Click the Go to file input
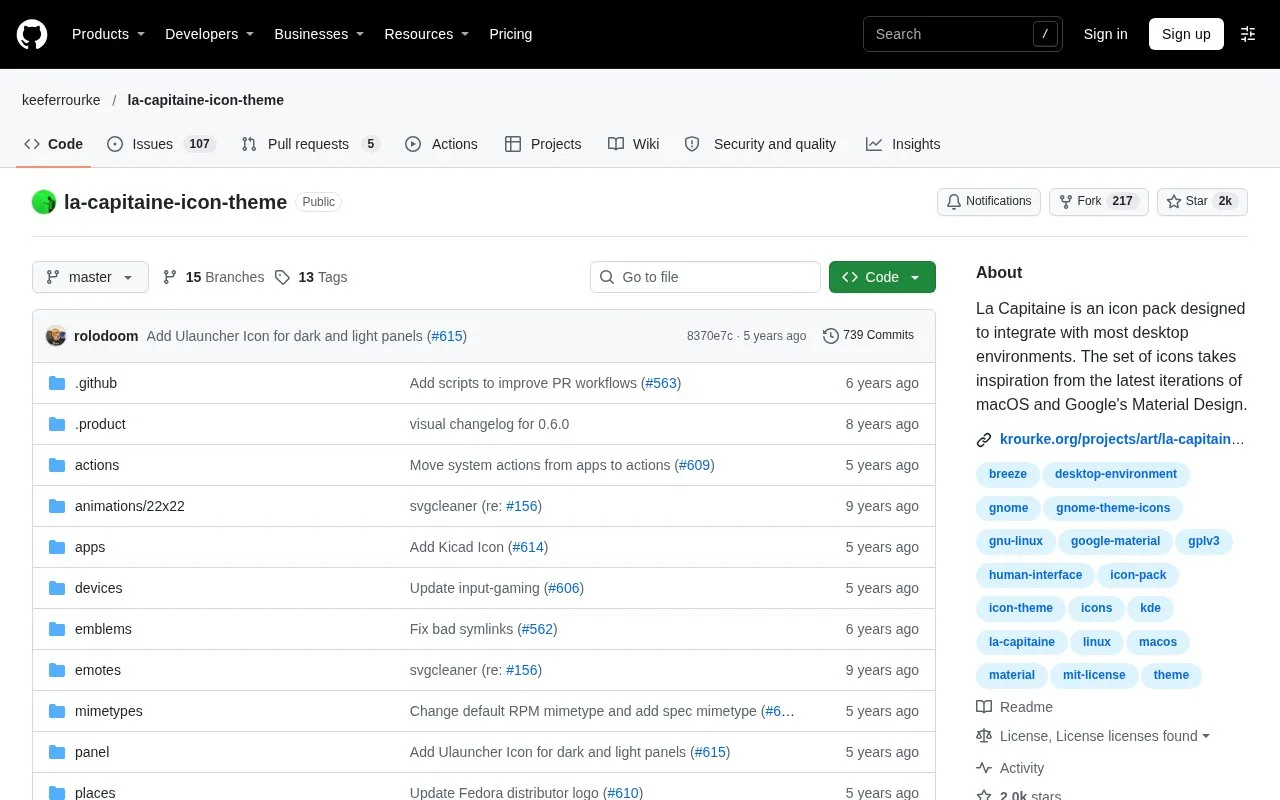Image resolution: width=1280 pixels, height=800 pixels. [x=705, y=277]
